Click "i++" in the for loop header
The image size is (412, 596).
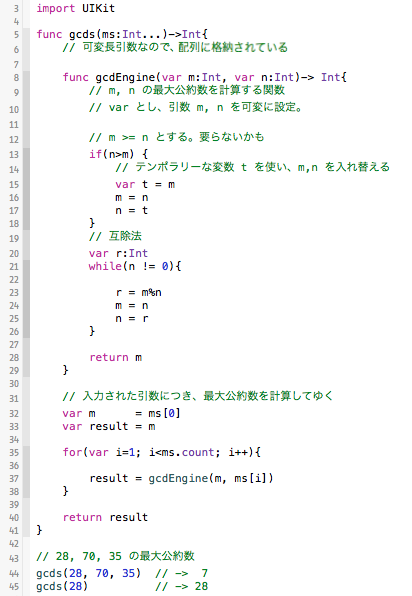pyautogui.click(x=238, y=452)
